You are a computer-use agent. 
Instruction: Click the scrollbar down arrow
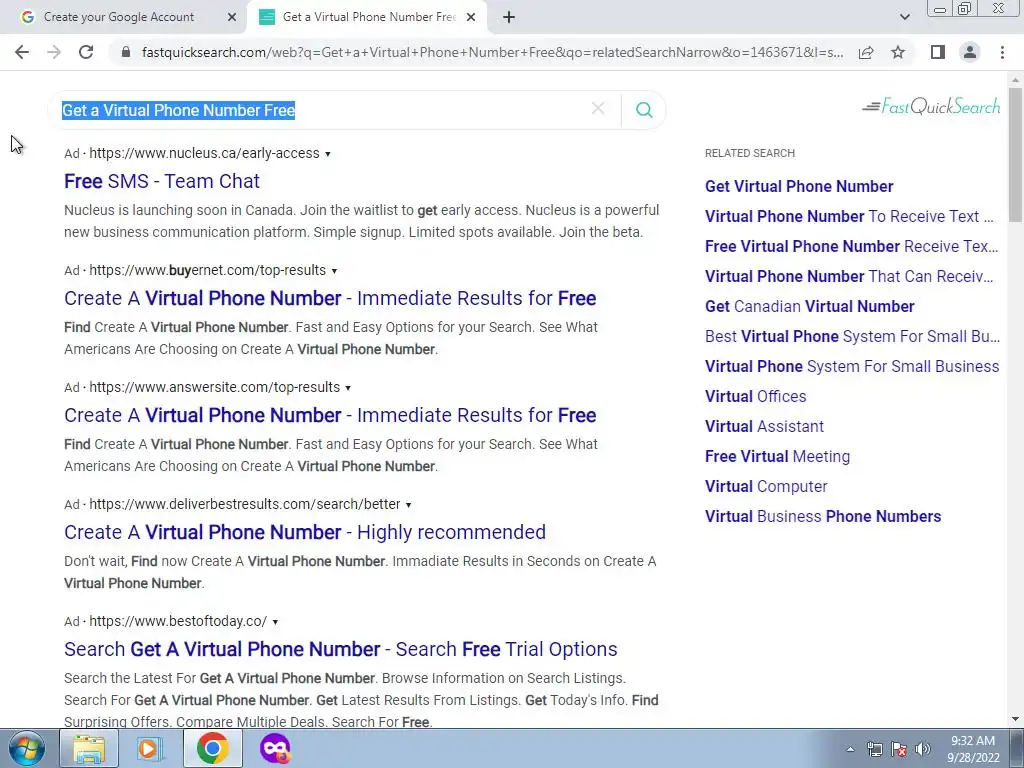coord(1015,719)
